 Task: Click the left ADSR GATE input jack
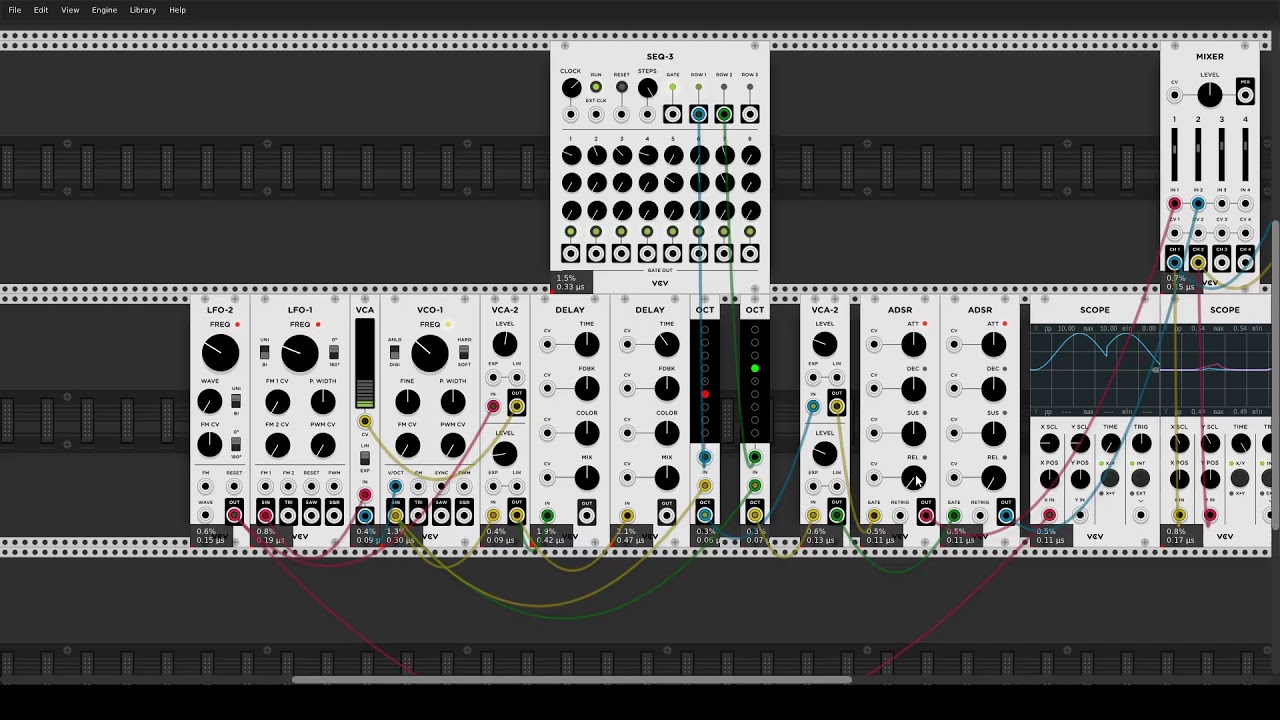[x=874, y=516]
